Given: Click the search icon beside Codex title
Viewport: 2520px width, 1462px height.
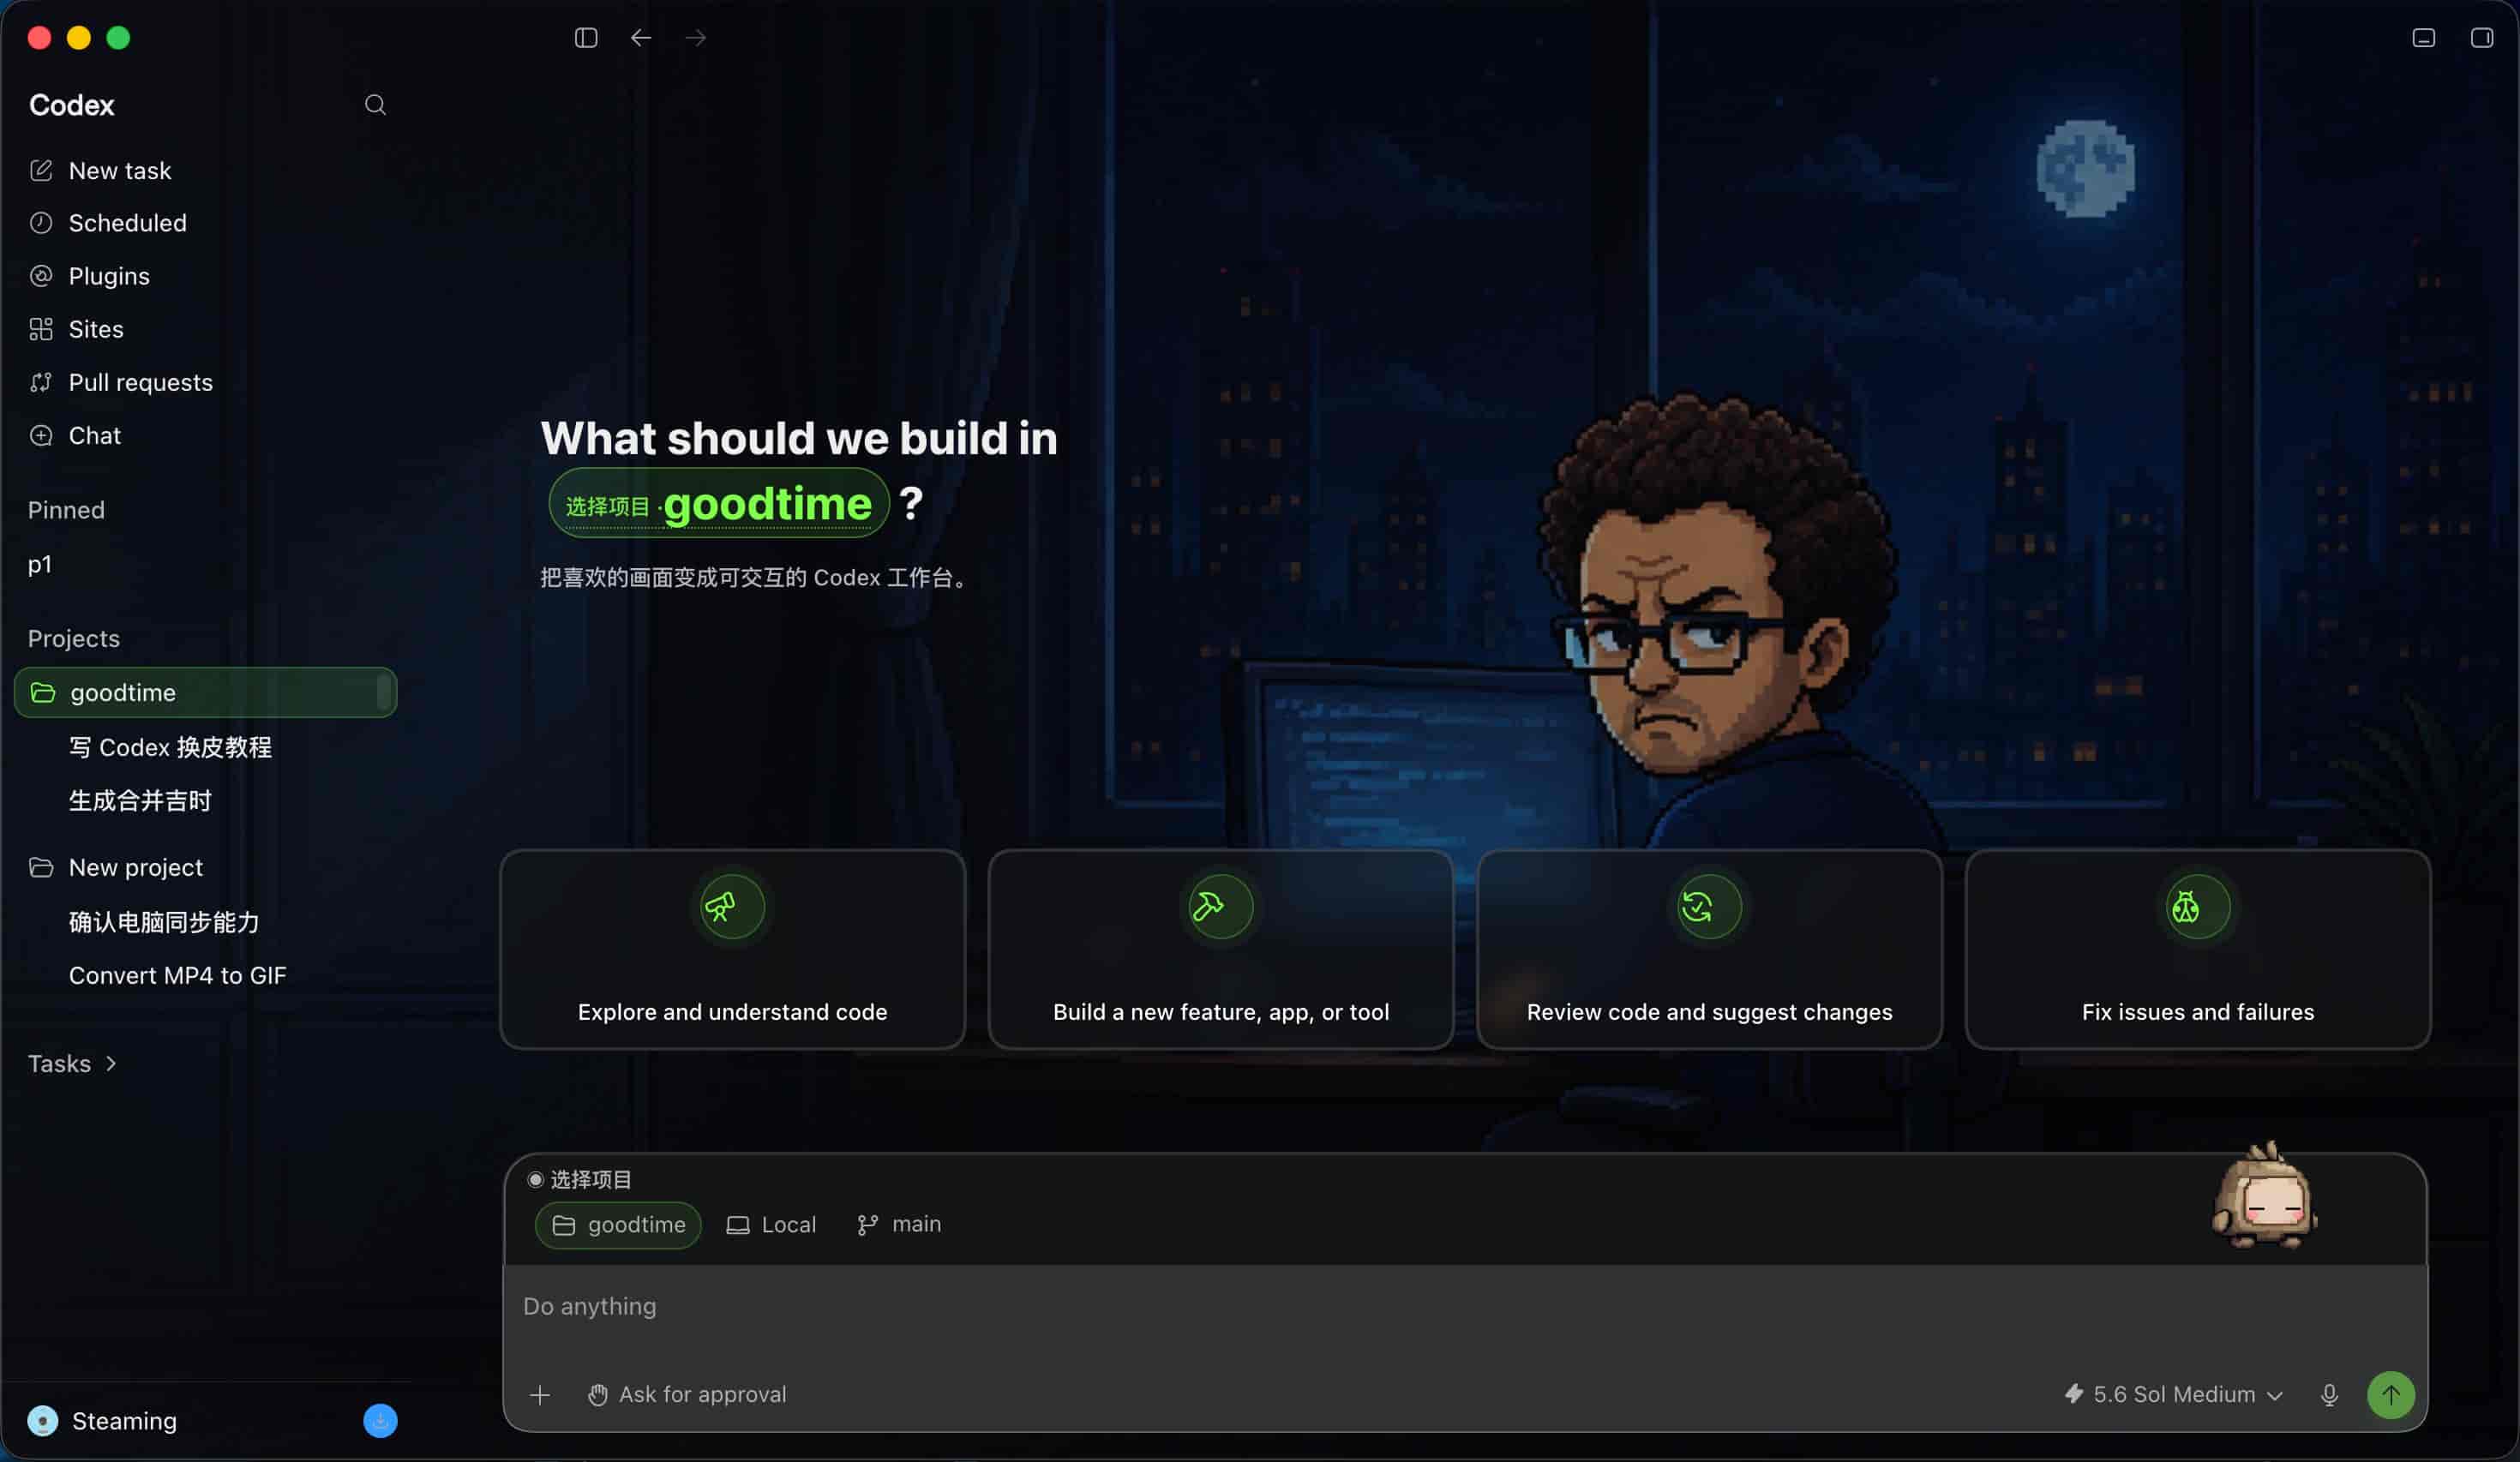Looking at the screenshot, I should pyautogui.click(x=375, y=105).
